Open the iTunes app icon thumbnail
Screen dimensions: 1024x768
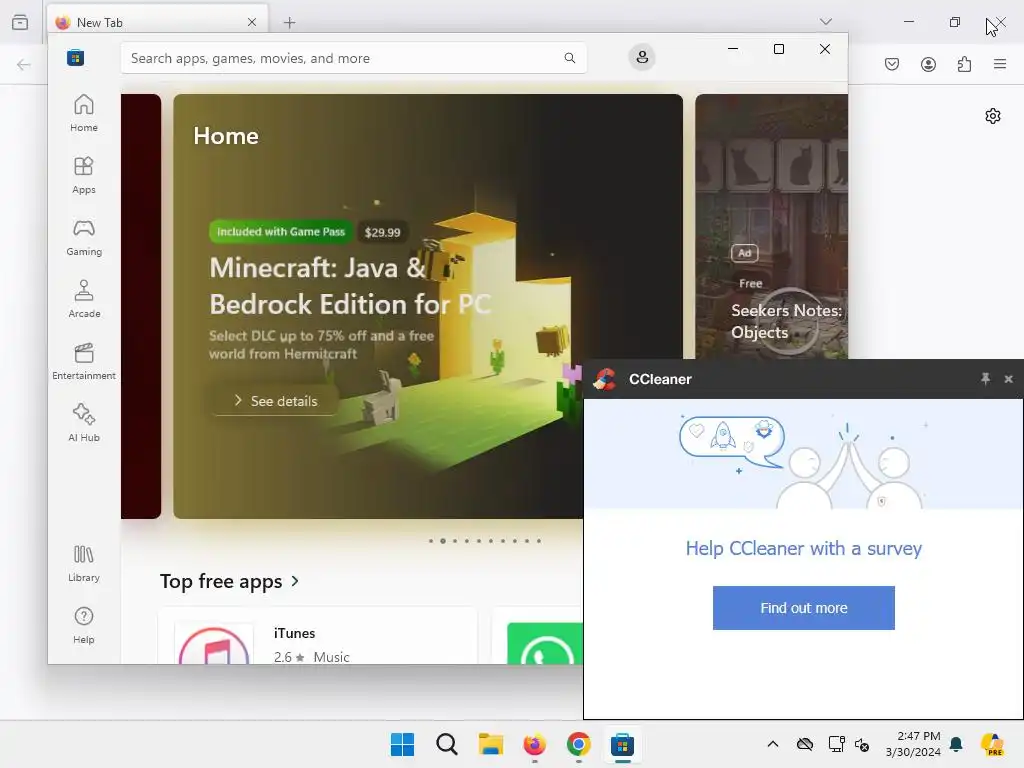(x=214, y=644)
